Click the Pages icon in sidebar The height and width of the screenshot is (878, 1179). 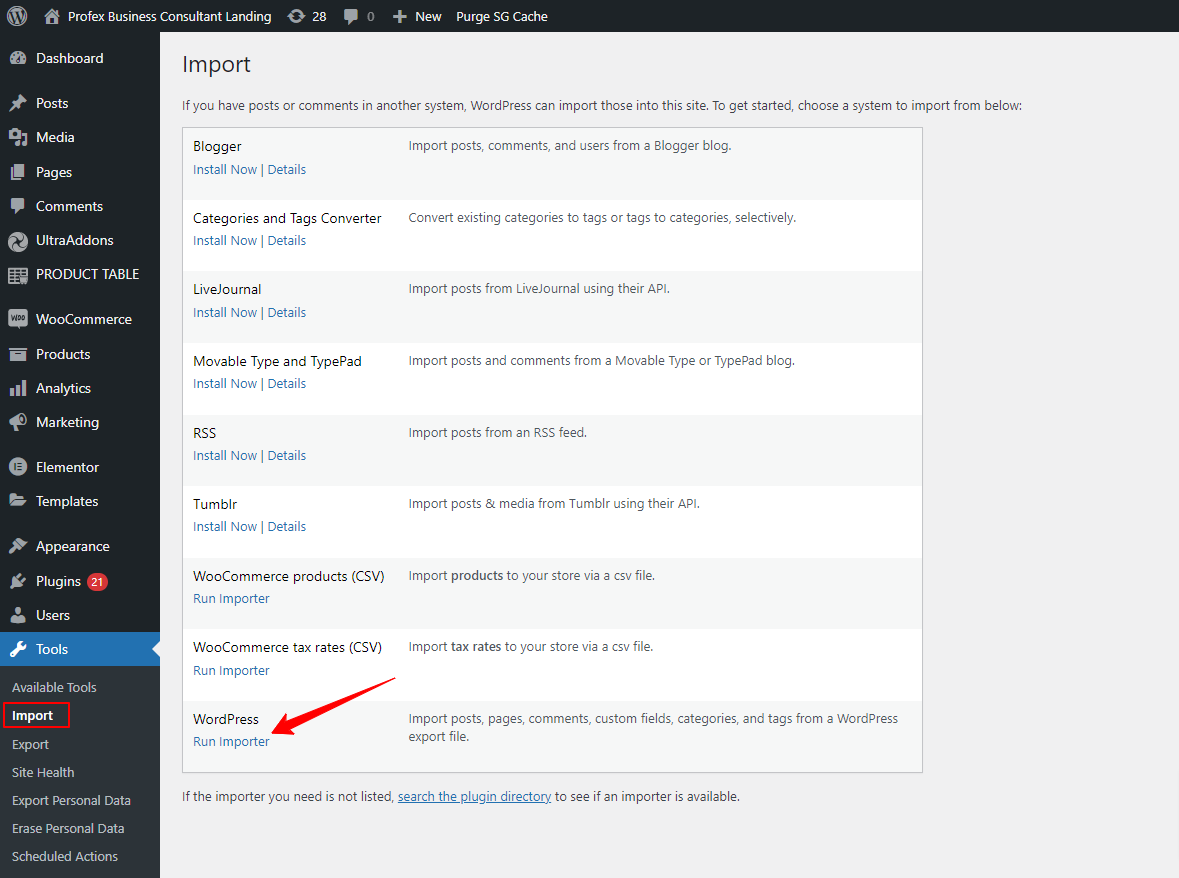click(18, 172)
